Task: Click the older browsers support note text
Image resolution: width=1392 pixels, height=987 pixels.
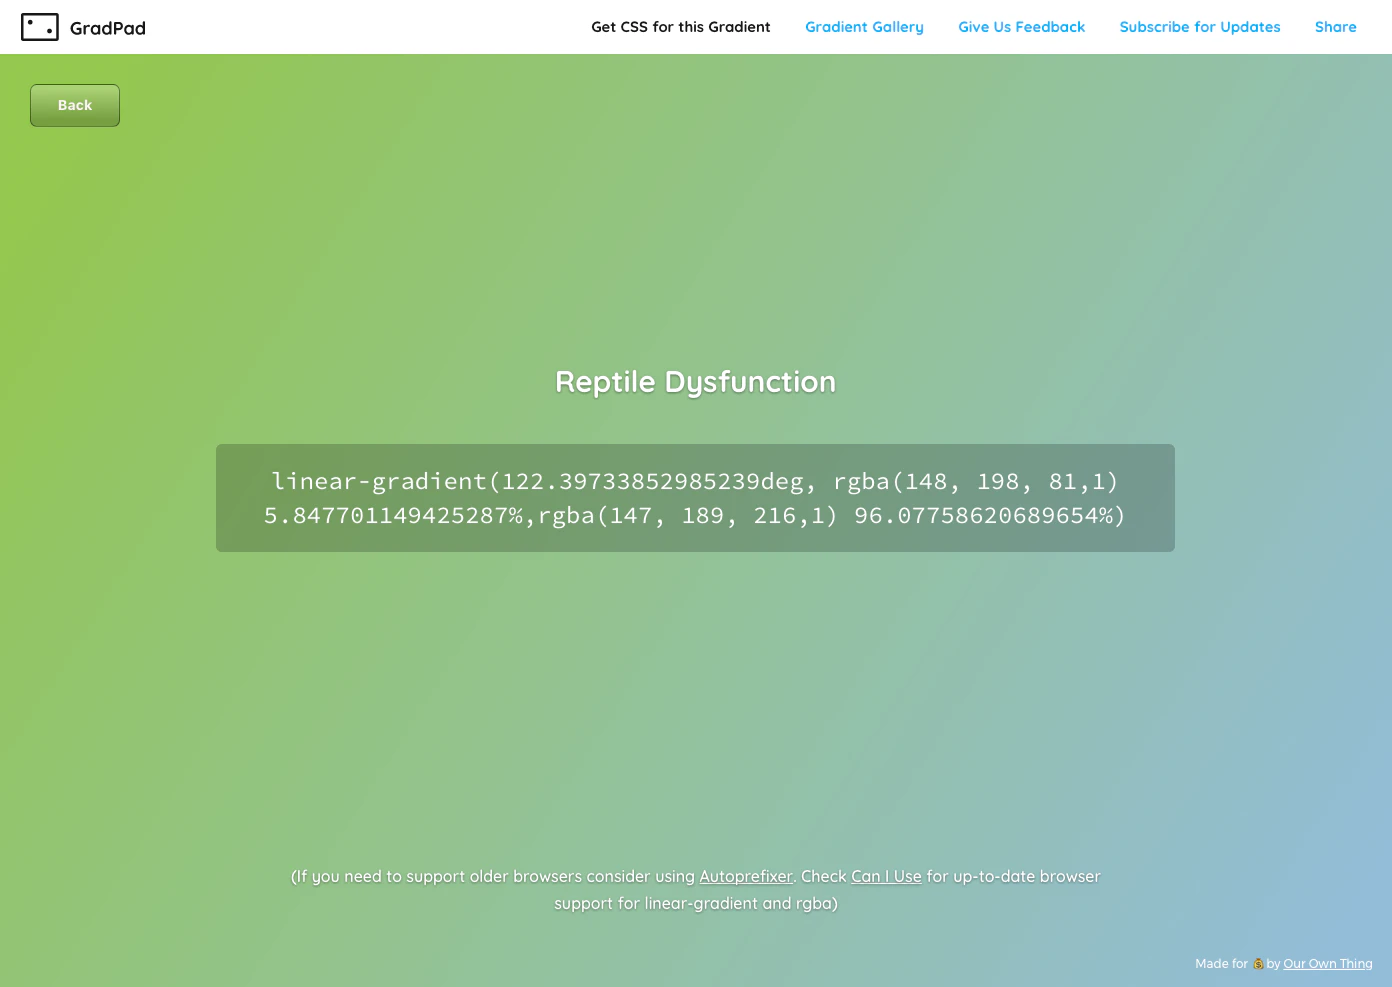Action: [695, 890]
